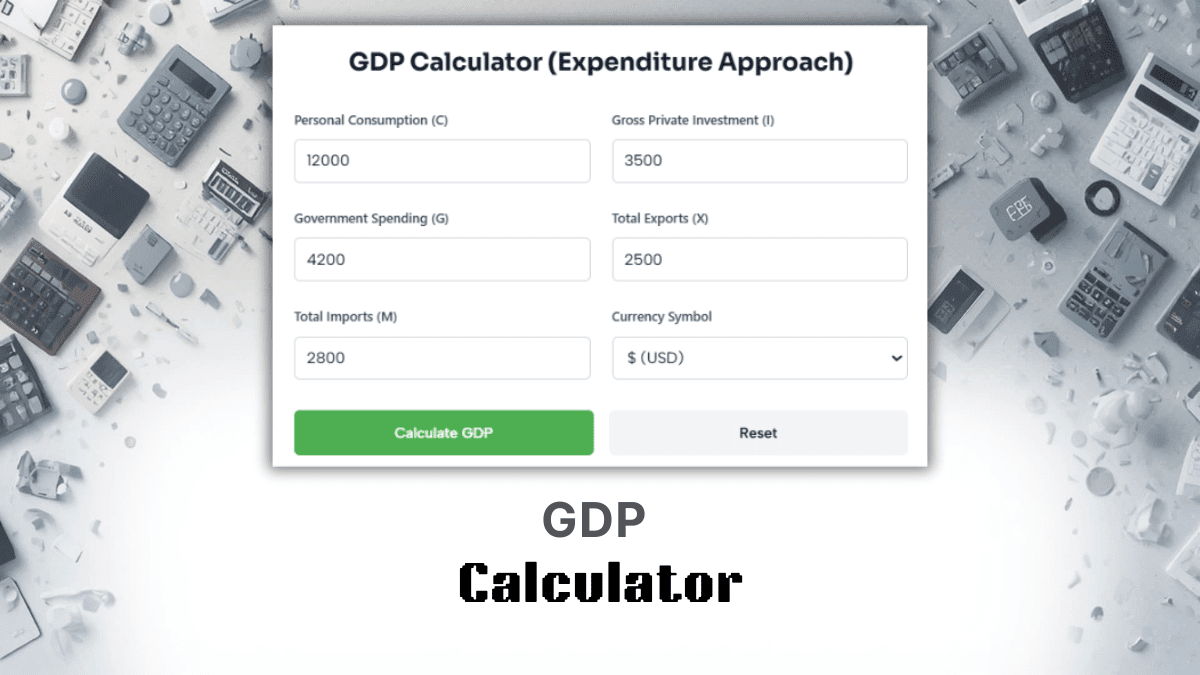
Task: Click the dropdown chevron next to $ (USD)
Action: [x=895, y=358]
